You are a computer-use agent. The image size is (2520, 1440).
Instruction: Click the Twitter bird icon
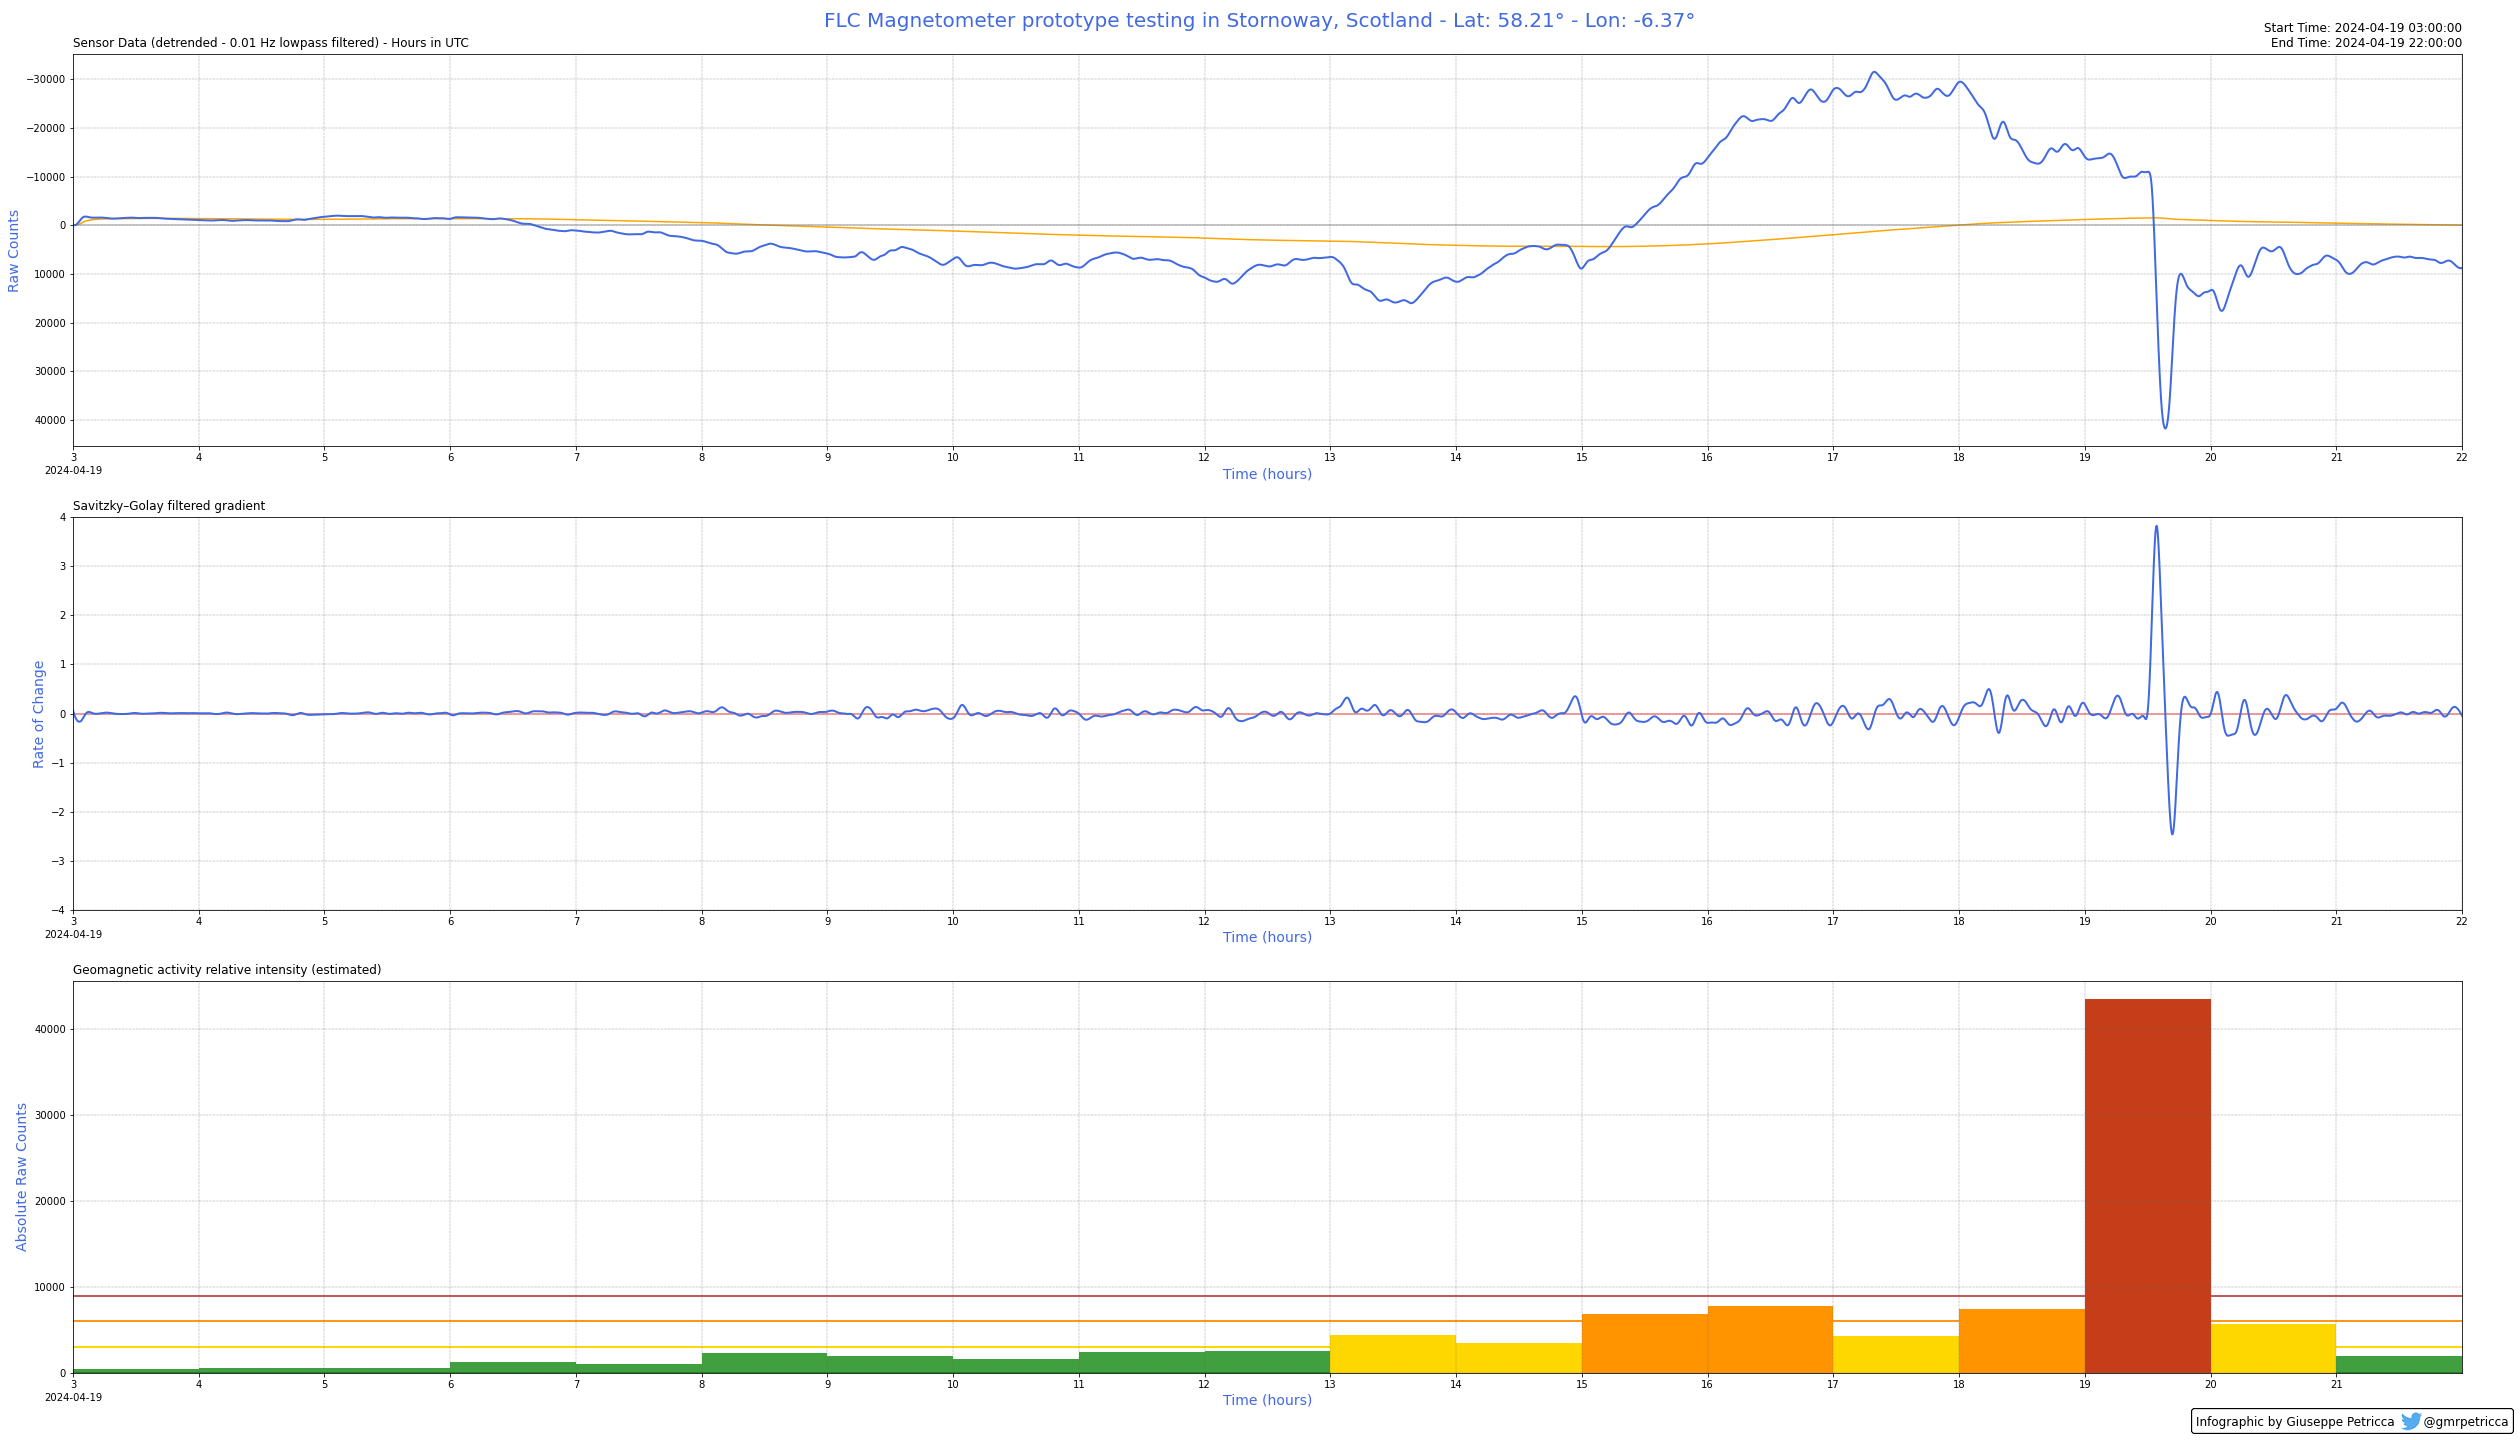(2411, 1421)
